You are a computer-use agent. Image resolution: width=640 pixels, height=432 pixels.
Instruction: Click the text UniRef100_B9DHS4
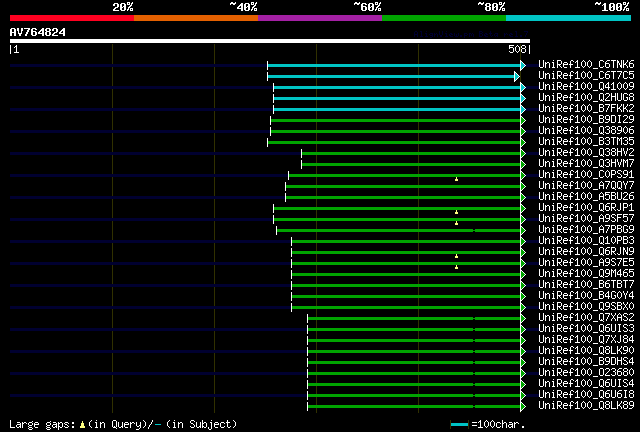point(586,362)
